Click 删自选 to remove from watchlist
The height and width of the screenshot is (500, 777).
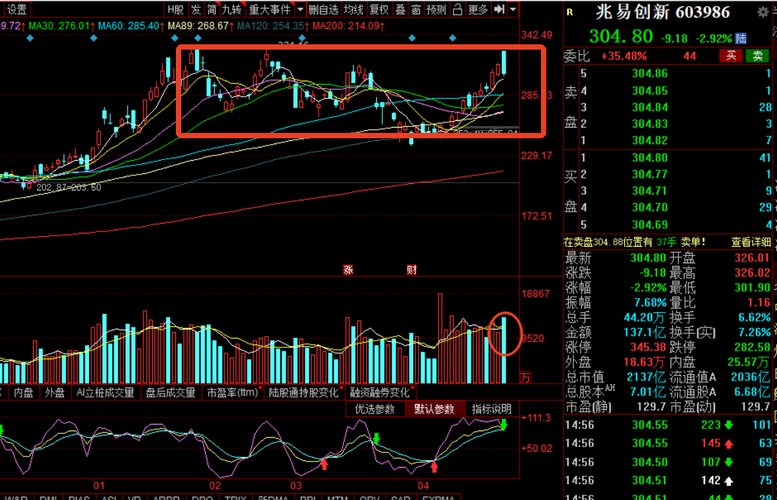[323, 9]
